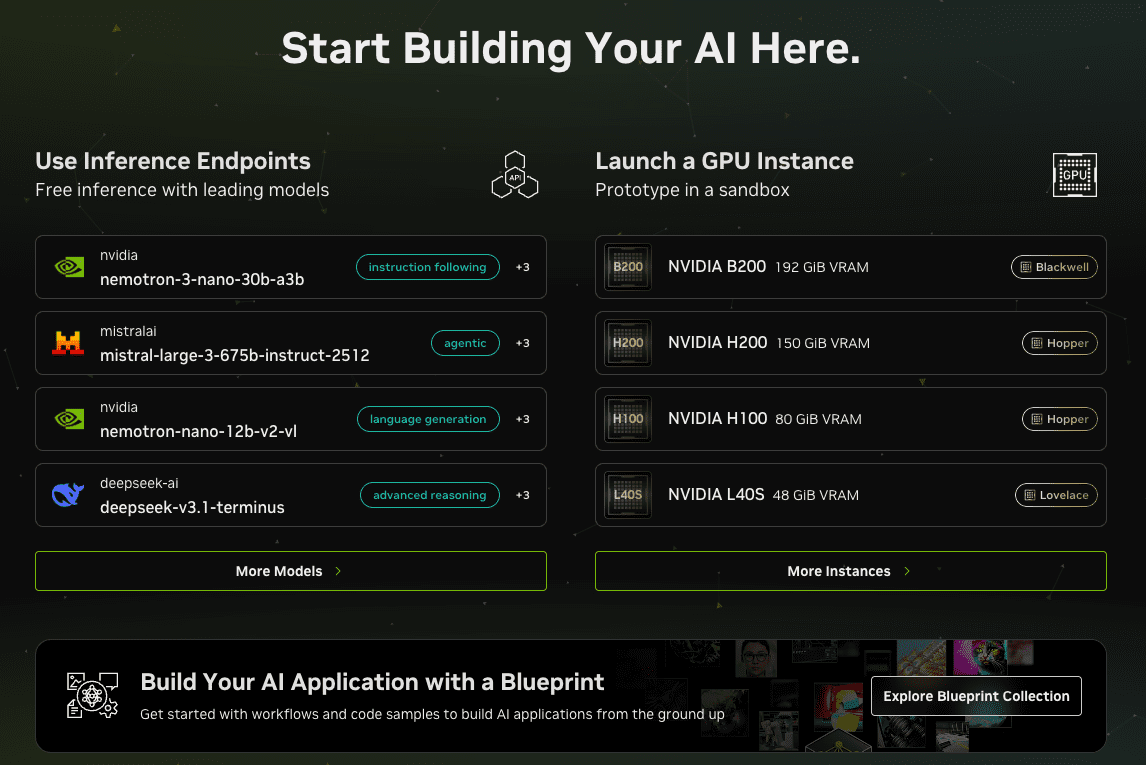The width and height of the screenshot is (1146, 765).
Task: Select the agentic tag on mistral-large model
Action: pyautogui.click(x=465, y=342)
